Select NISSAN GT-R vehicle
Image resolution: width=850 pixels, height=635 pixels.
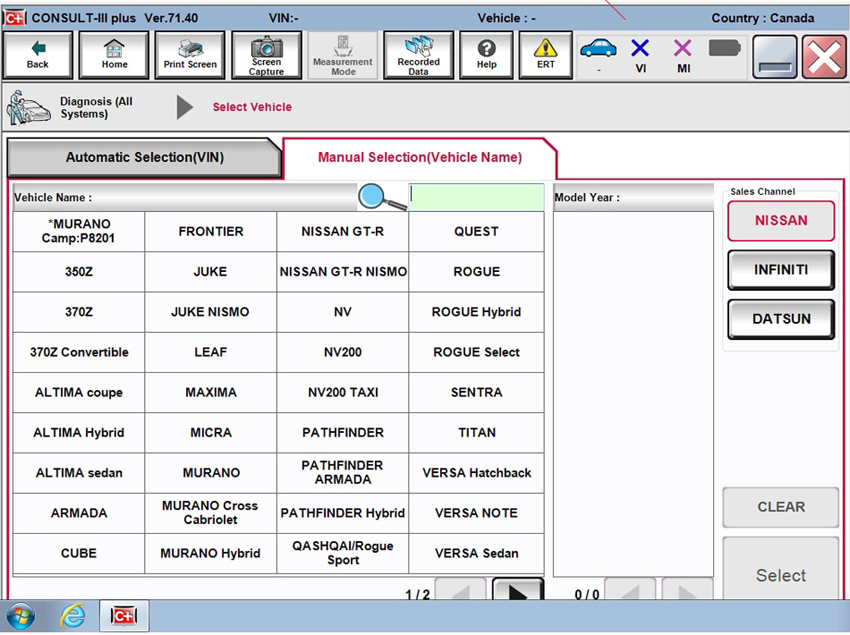343,232
